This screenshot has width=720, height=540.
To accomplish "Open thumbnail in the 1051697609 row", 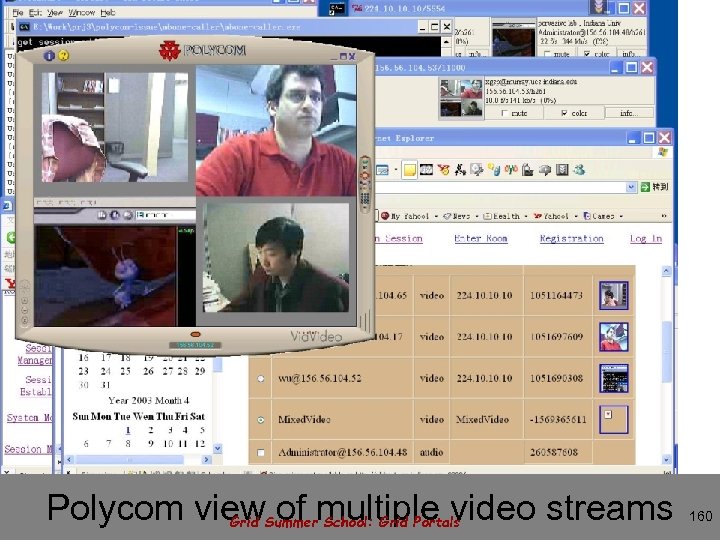I will [x=614, y=337].
